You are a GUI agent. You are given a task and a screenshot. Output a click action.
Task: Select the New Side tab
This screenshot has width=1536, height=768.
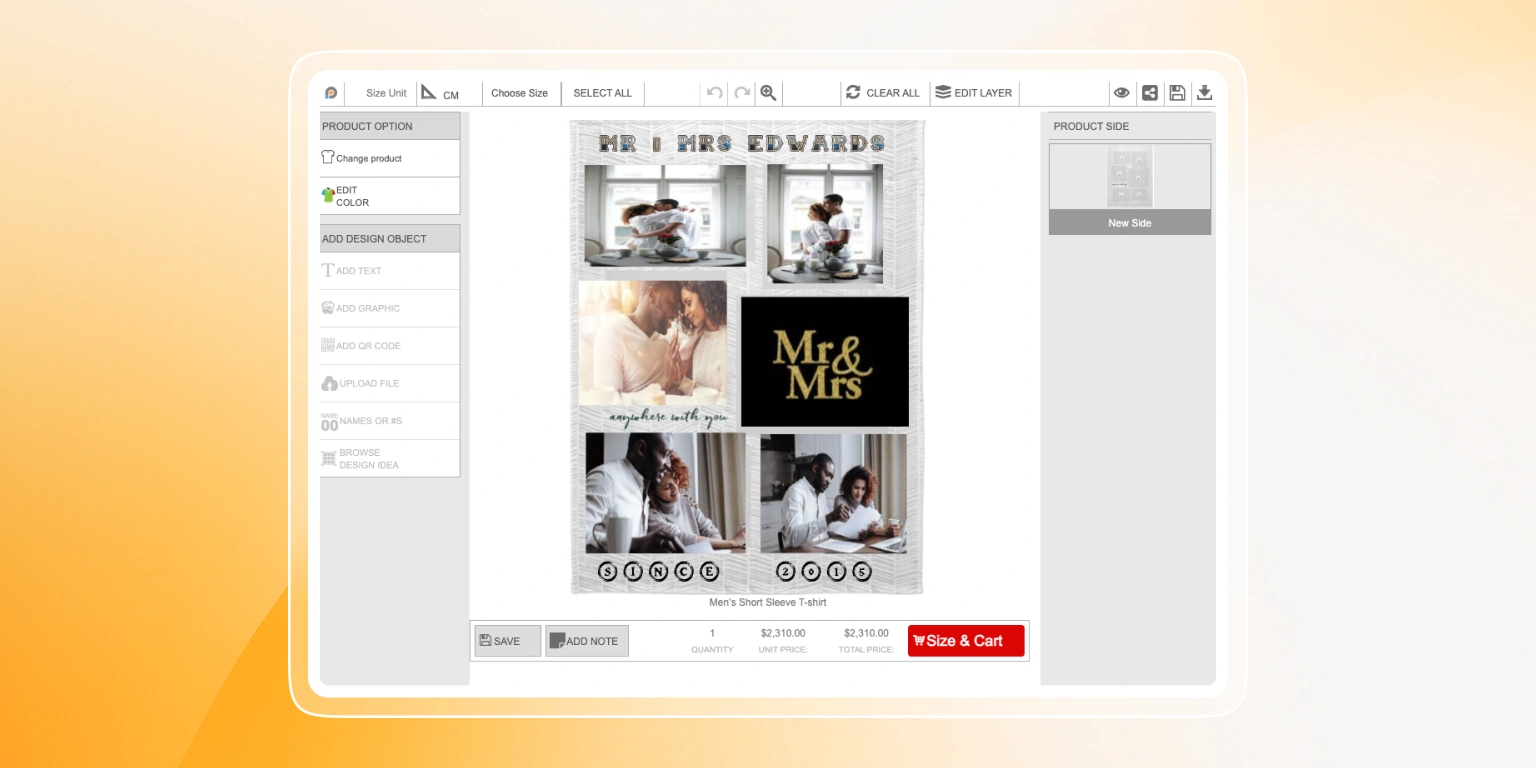(x=1129, y=222)
